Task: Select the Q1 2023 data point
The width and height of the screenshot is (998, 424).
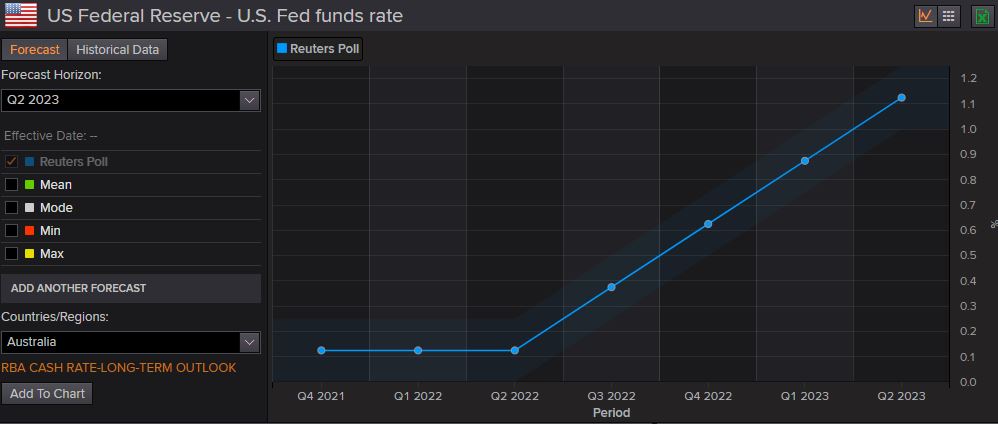Action: click(805, 161)
